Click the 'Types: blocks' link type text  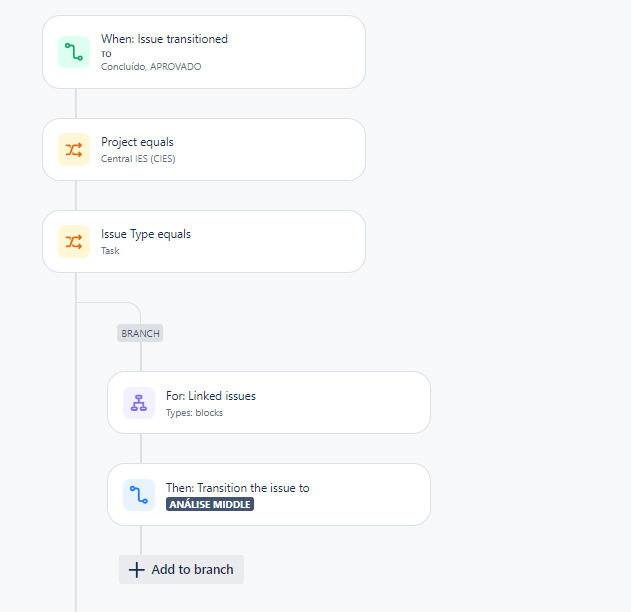[194, 413]
